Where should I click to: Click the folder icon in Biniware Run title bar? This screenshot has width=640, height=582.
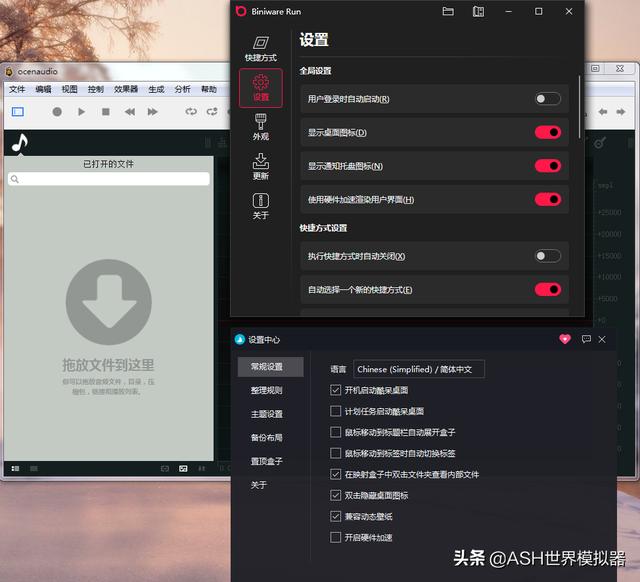pos(448,11)
